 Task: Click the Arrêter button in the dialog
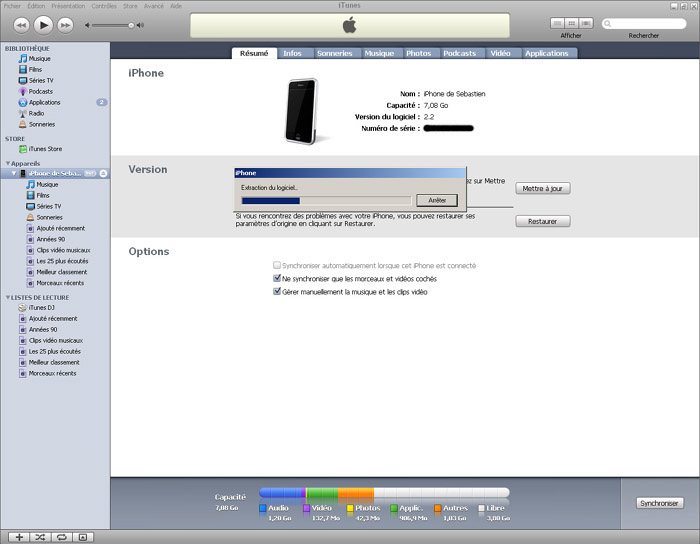pos(436,200)
